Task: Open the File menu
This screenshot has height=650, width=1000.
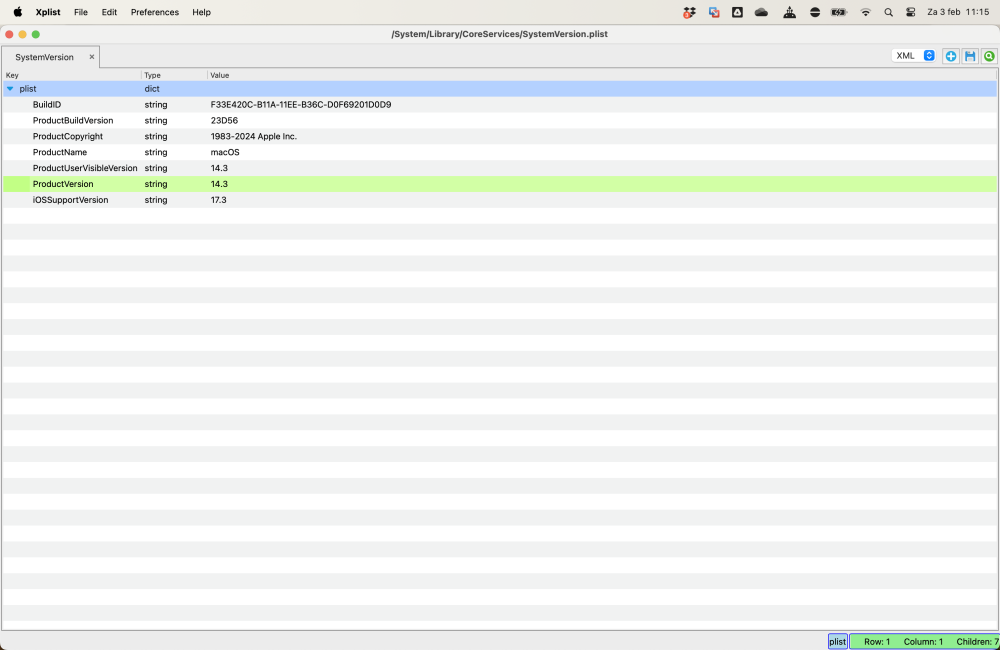Action: tap(80, 12)
